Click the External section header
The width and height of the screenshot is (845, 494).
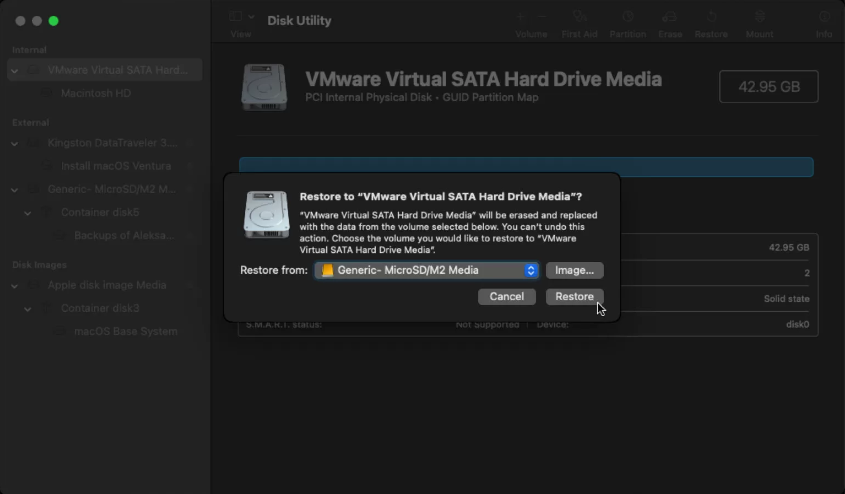pos(31,123)
